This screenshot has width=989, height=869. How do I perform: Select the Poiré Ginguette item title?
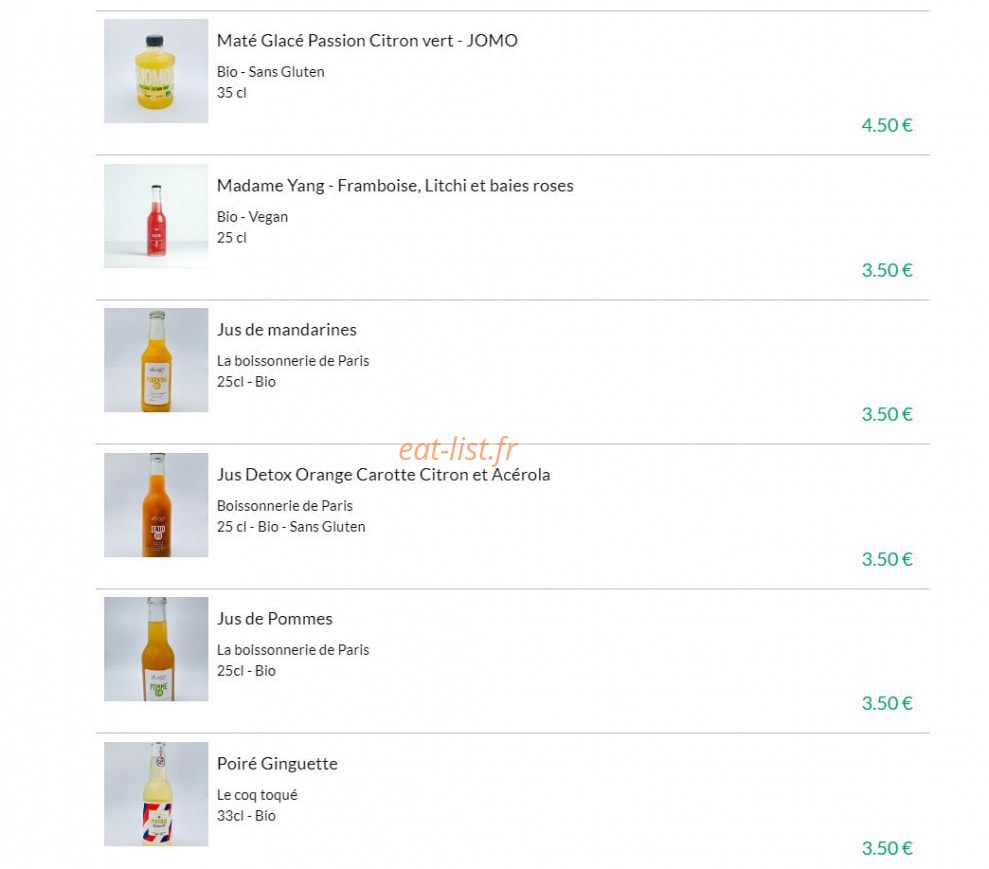pyautogui.click(x=277, y=764)
